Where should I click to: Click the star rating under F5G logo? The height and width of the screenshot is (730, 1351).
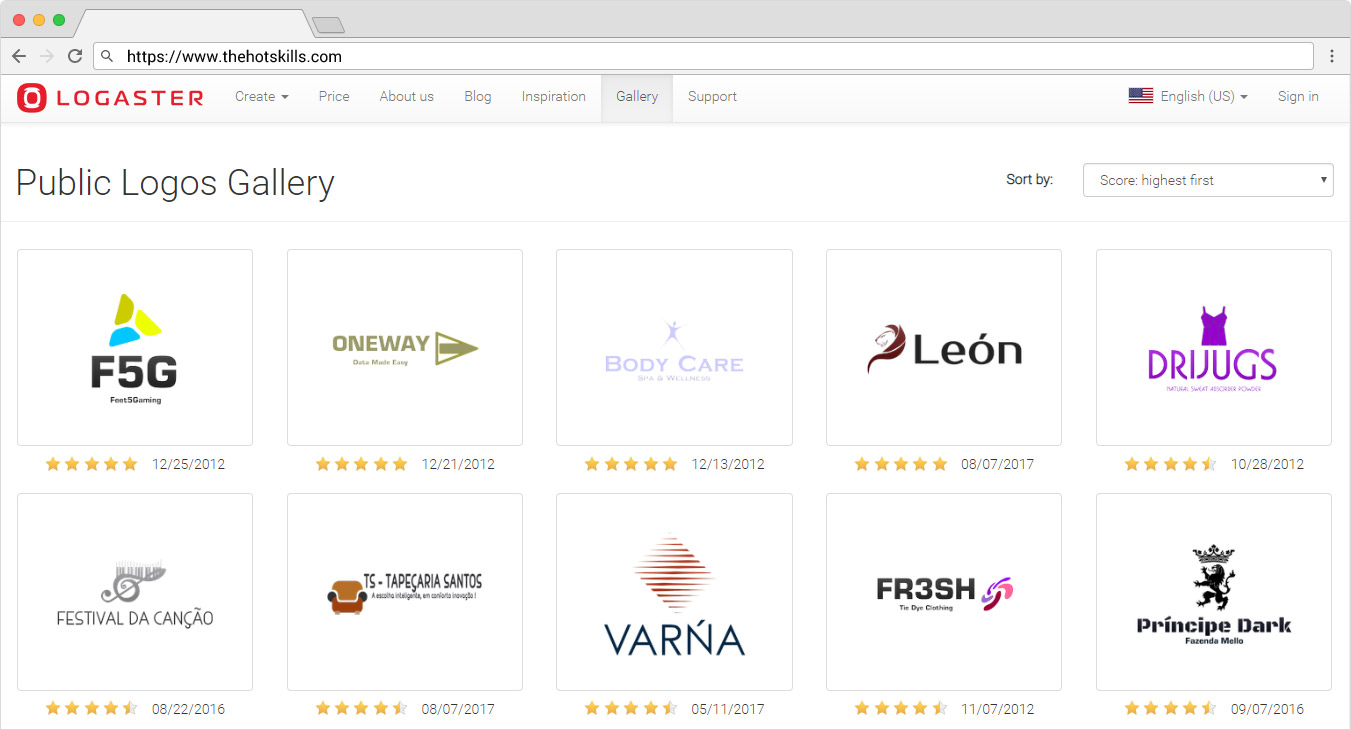pos(91,464)
